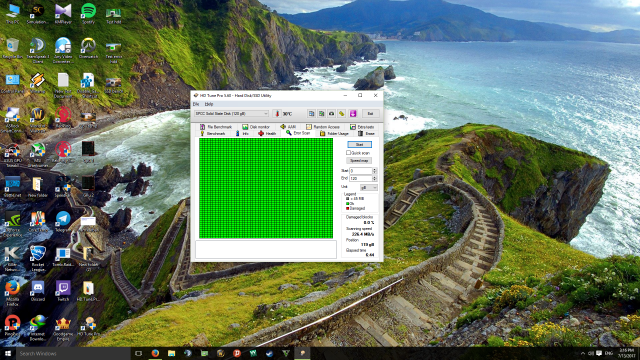Click the copy screenshot to clipboard toolbar icon
The width and height of the screenshot is (640, 360).
[x=321, y=113]
